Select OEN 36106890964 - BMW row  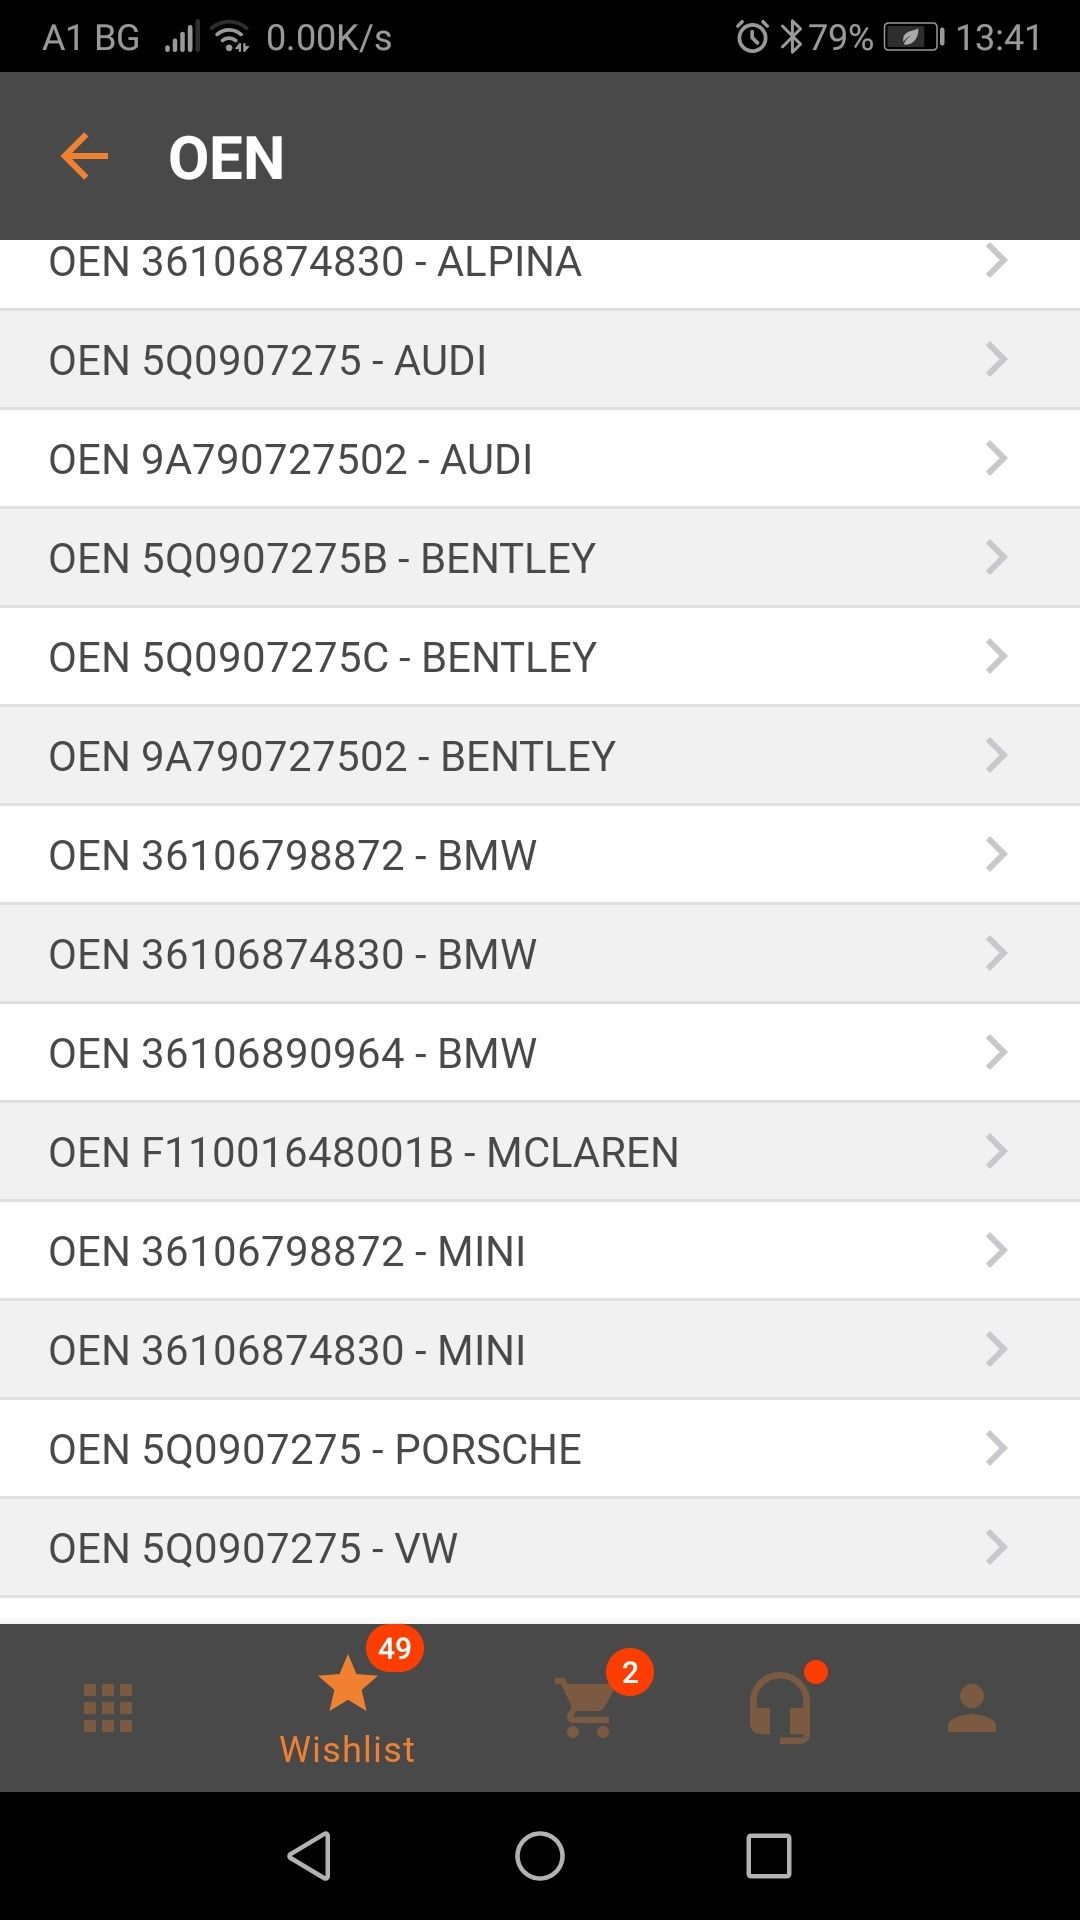pos(540,1053)
